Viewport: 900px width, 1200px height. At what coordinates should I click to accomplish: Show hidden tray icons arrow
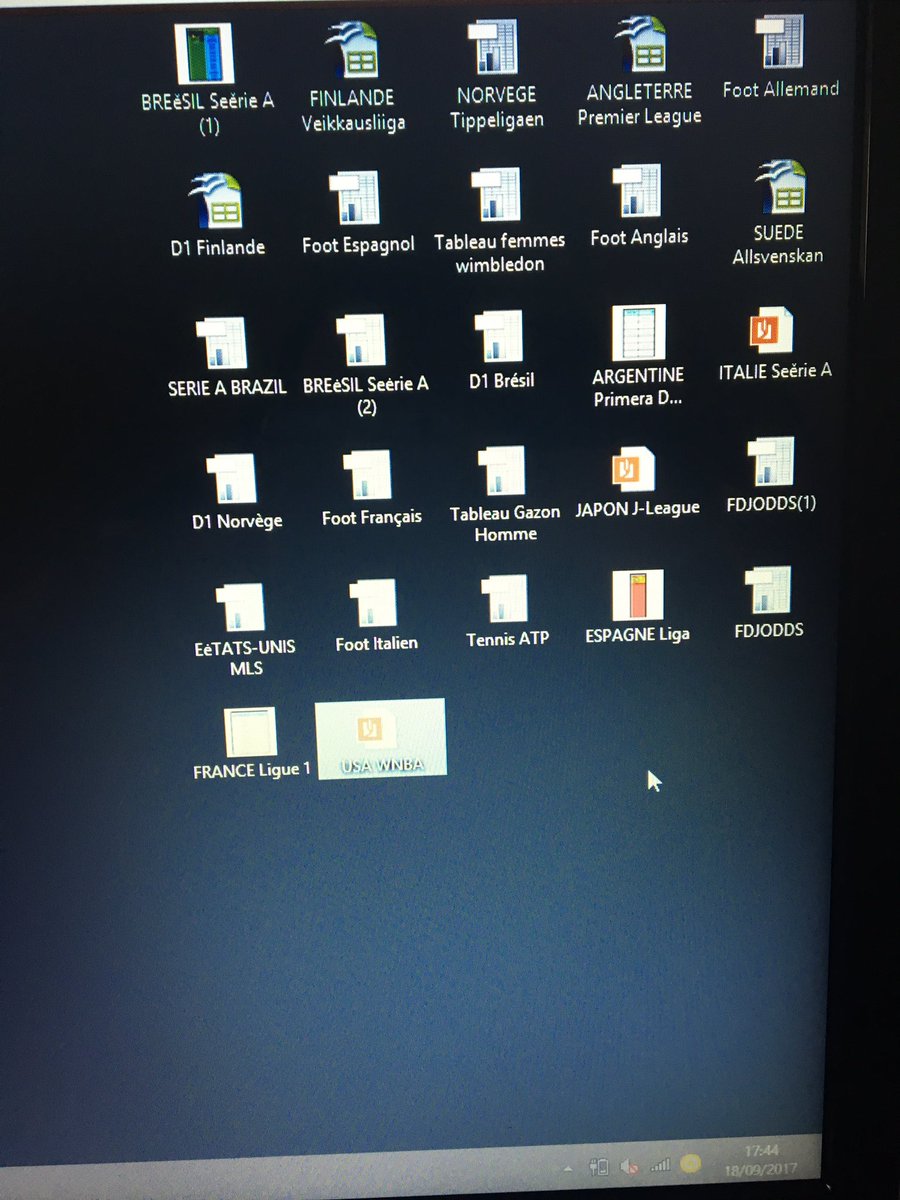coord(567,1167)
